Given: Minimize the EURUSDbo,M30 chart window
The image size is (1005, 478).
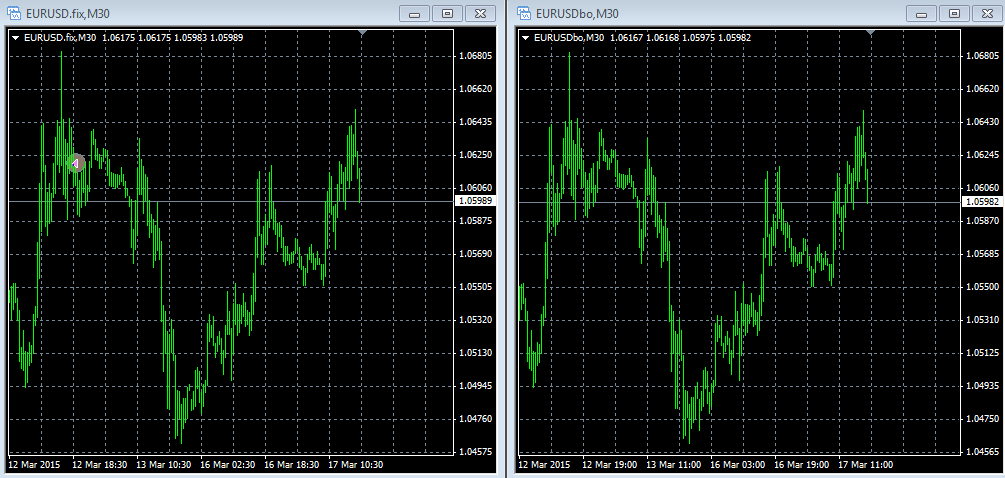Looking at the screenshot, I should click(x=922, y=13).
